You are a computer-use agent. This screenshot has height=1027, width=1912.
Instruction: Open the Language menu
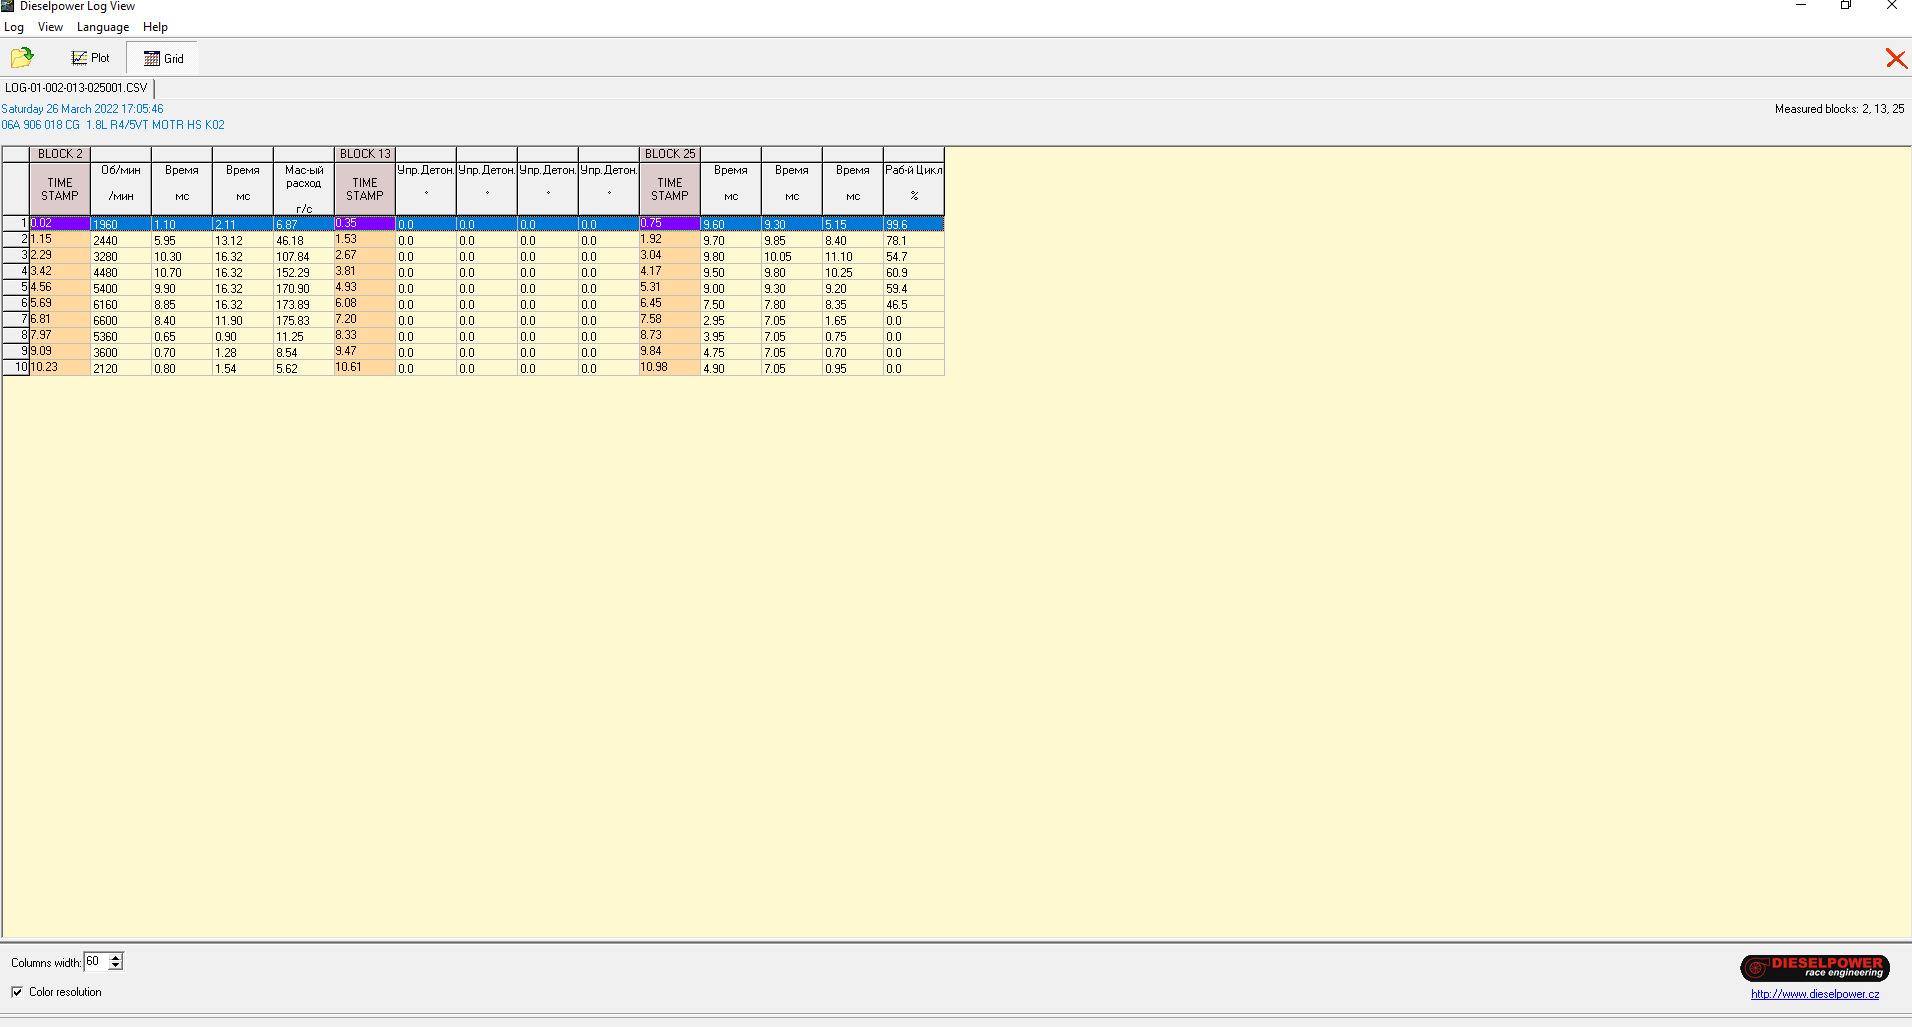click(103, 27)
